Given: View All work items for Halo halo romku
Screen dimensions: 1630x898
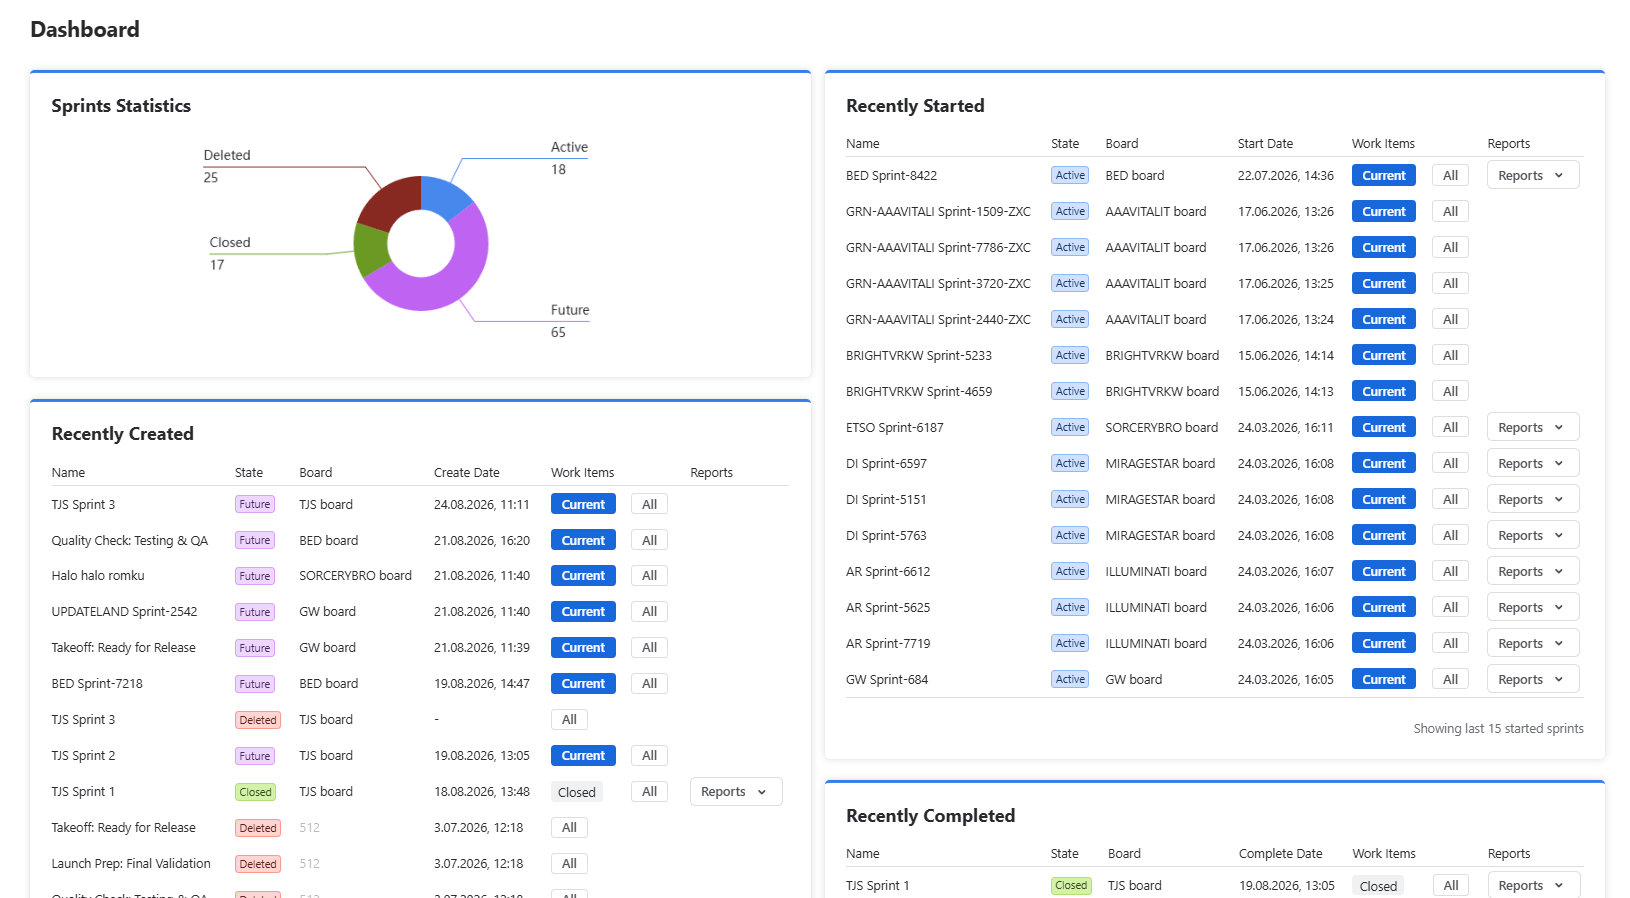Looking at the screenshot, I should 649,575.
